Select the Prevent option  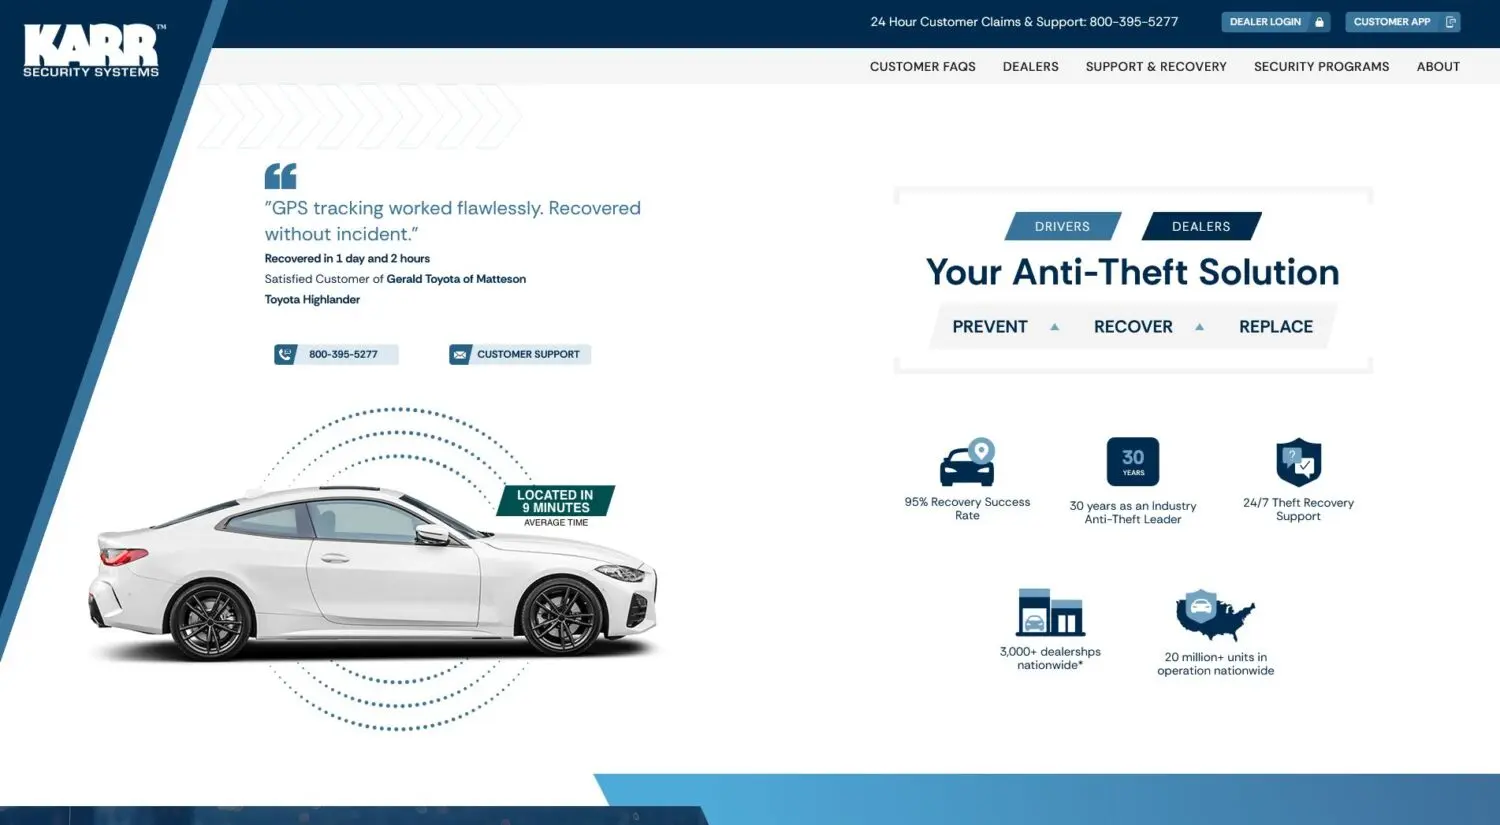(990, 327)
